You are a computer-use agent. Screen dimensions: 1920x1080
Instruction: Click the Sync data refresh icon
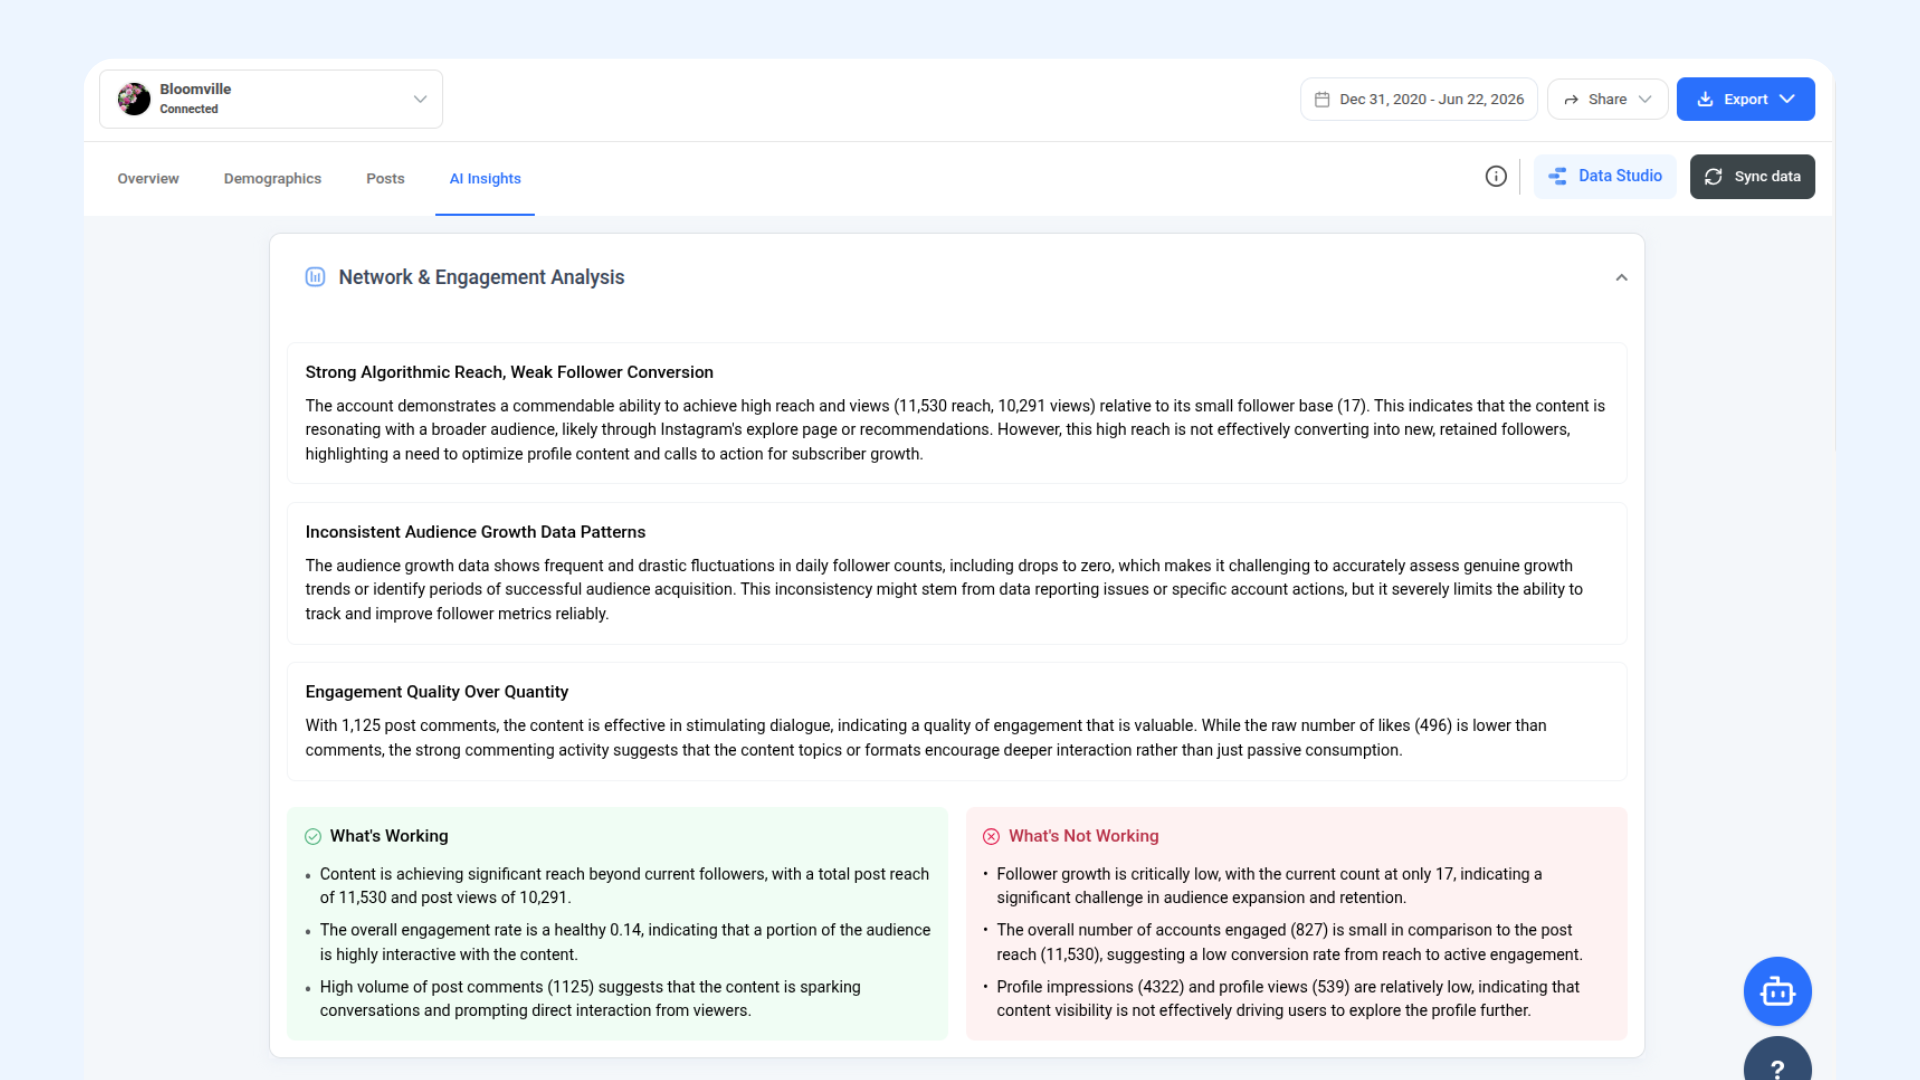click(x=1713, y=176)
